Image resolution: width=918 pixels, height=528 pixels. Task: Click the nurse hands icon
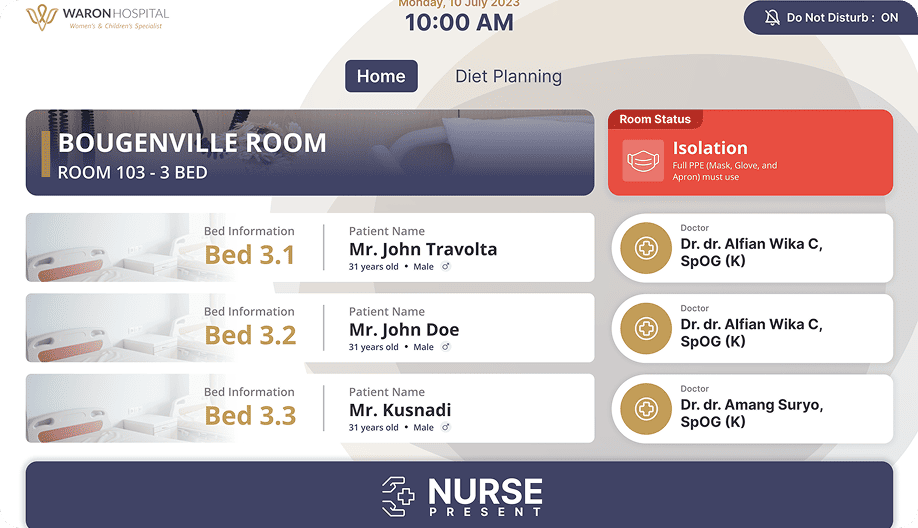point(398,496)
